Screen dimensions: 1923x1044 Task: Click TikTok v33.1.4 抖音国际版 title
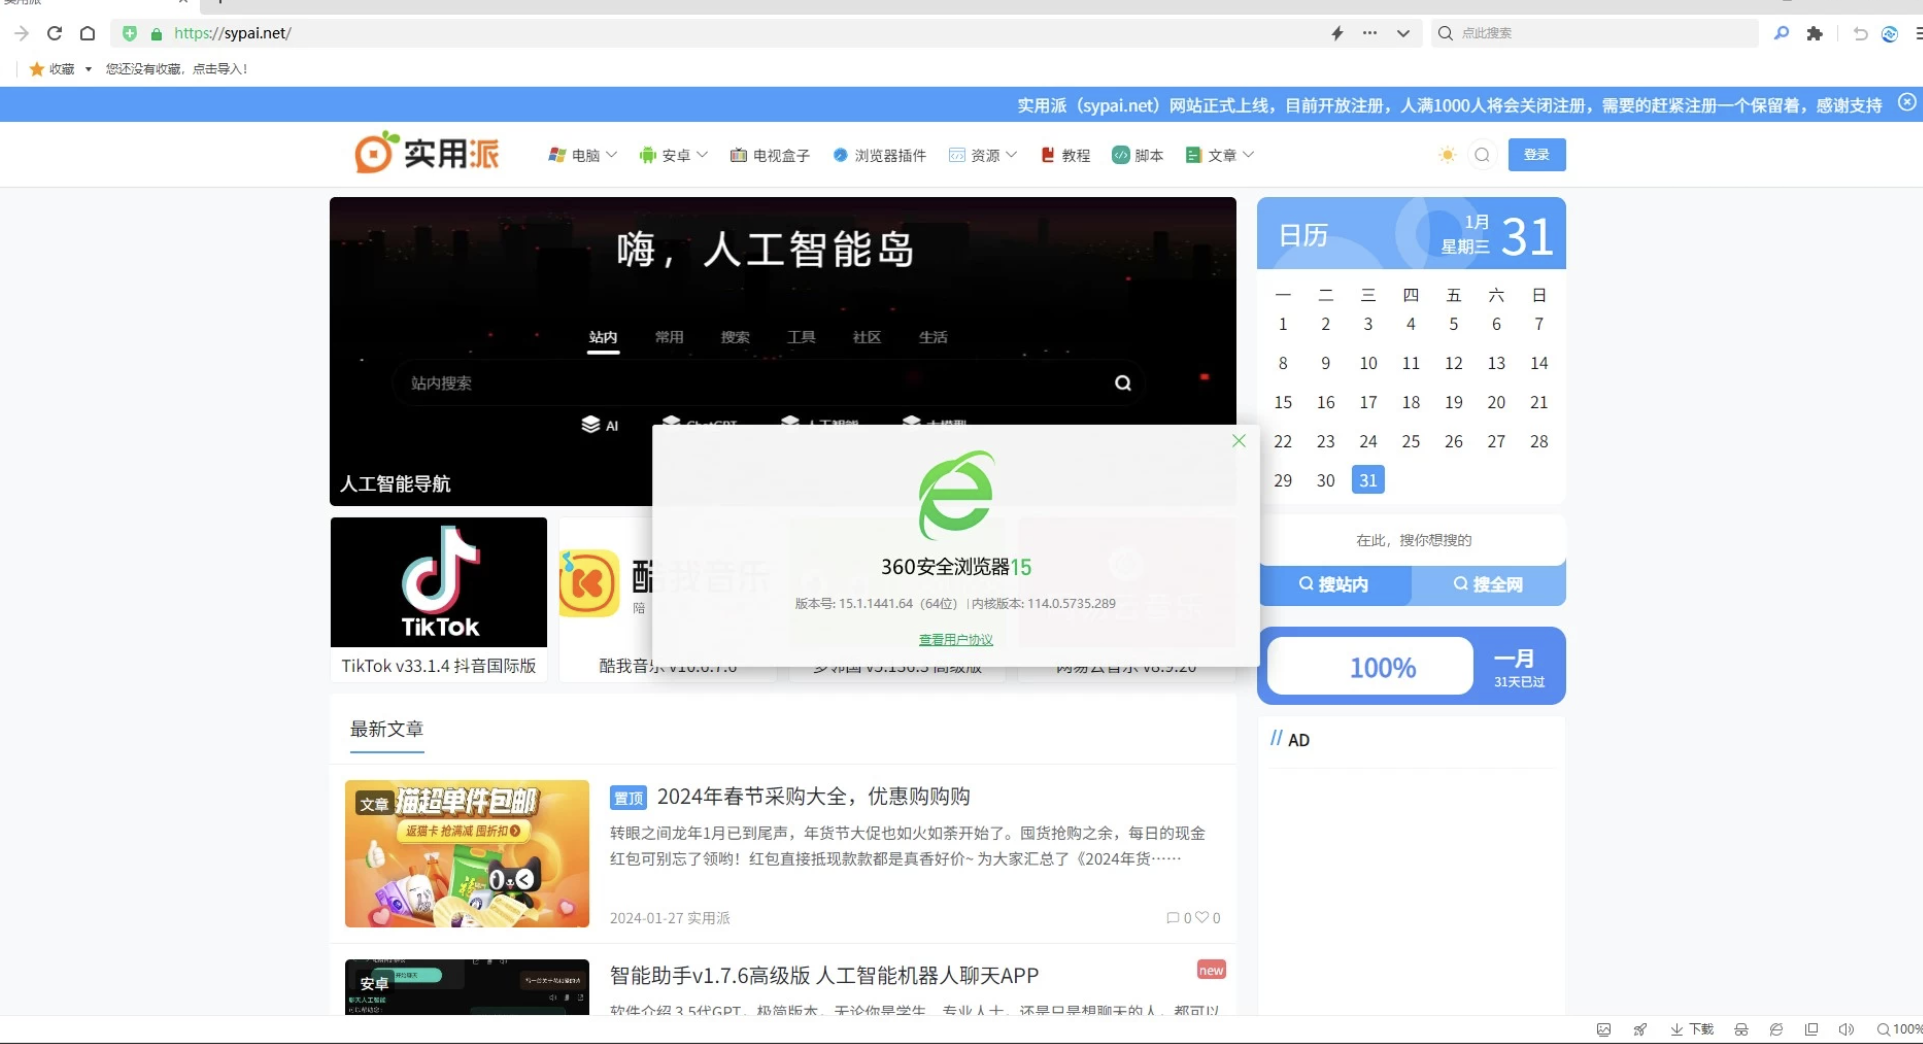tap(439, 666)
